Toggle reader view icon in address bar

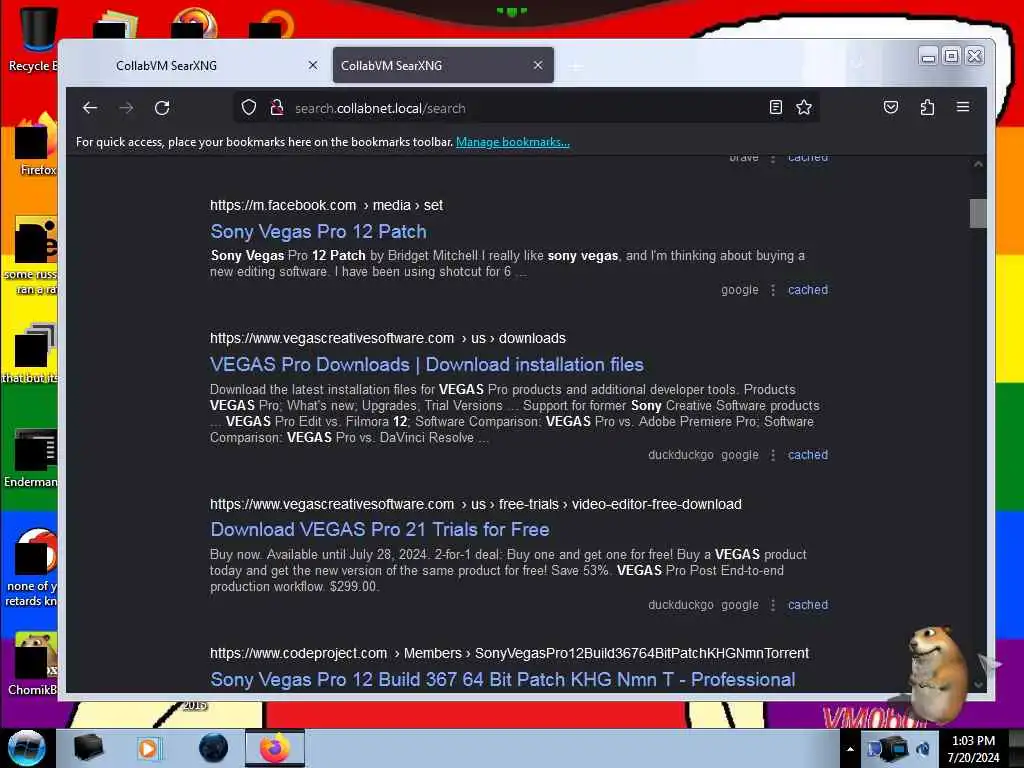775,107
